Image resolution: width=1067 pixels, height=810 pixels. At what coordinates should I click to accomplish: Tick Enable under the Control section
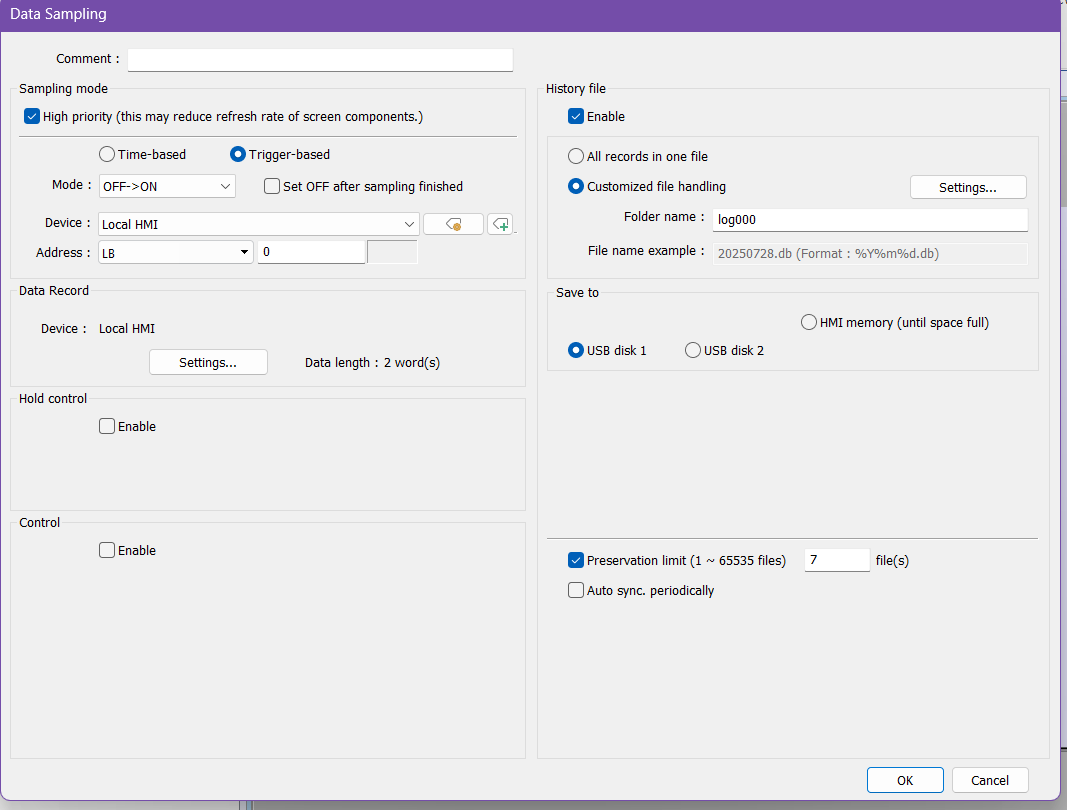(x=107, y=551)
